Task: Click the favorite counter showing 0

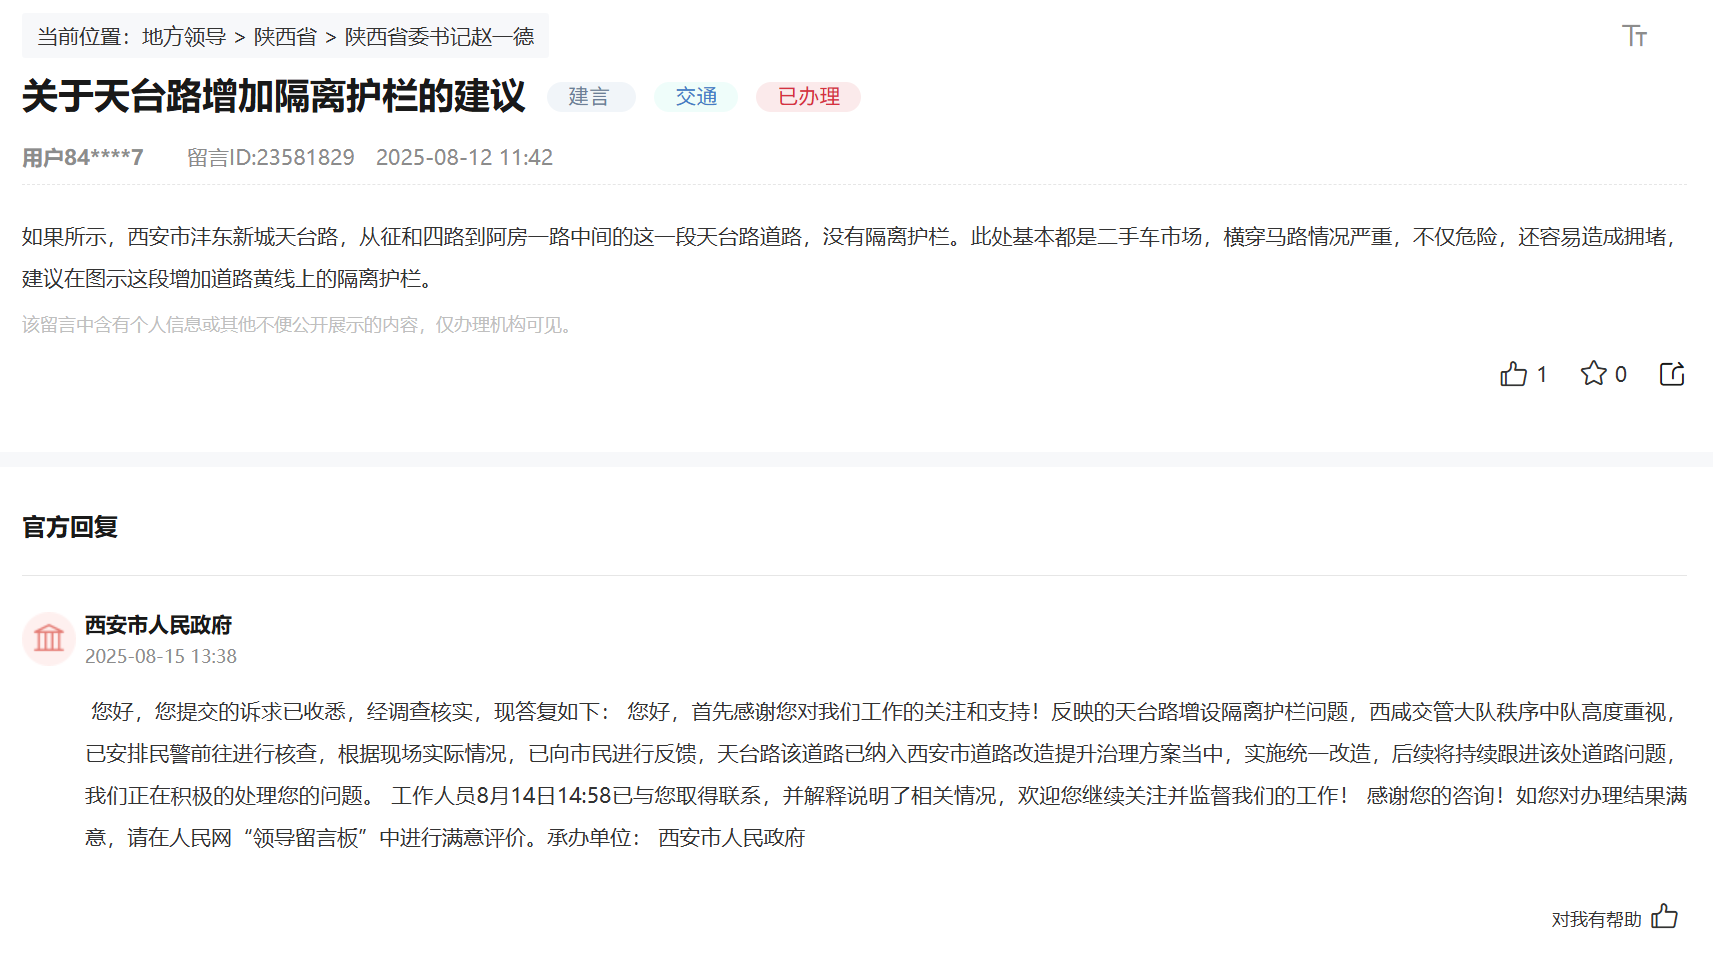Action: coord(1621,373)
